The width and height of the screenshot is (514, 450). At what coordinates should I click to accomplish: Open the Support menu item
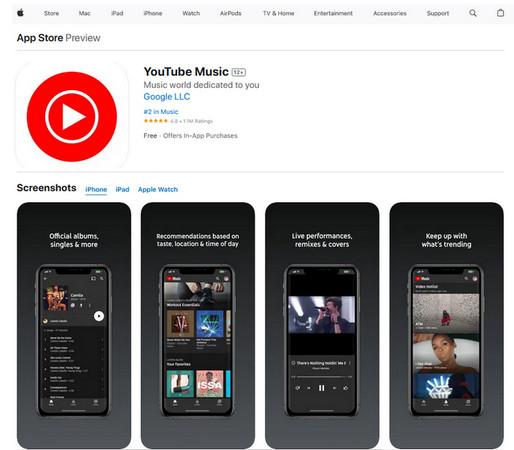(438, 13)
